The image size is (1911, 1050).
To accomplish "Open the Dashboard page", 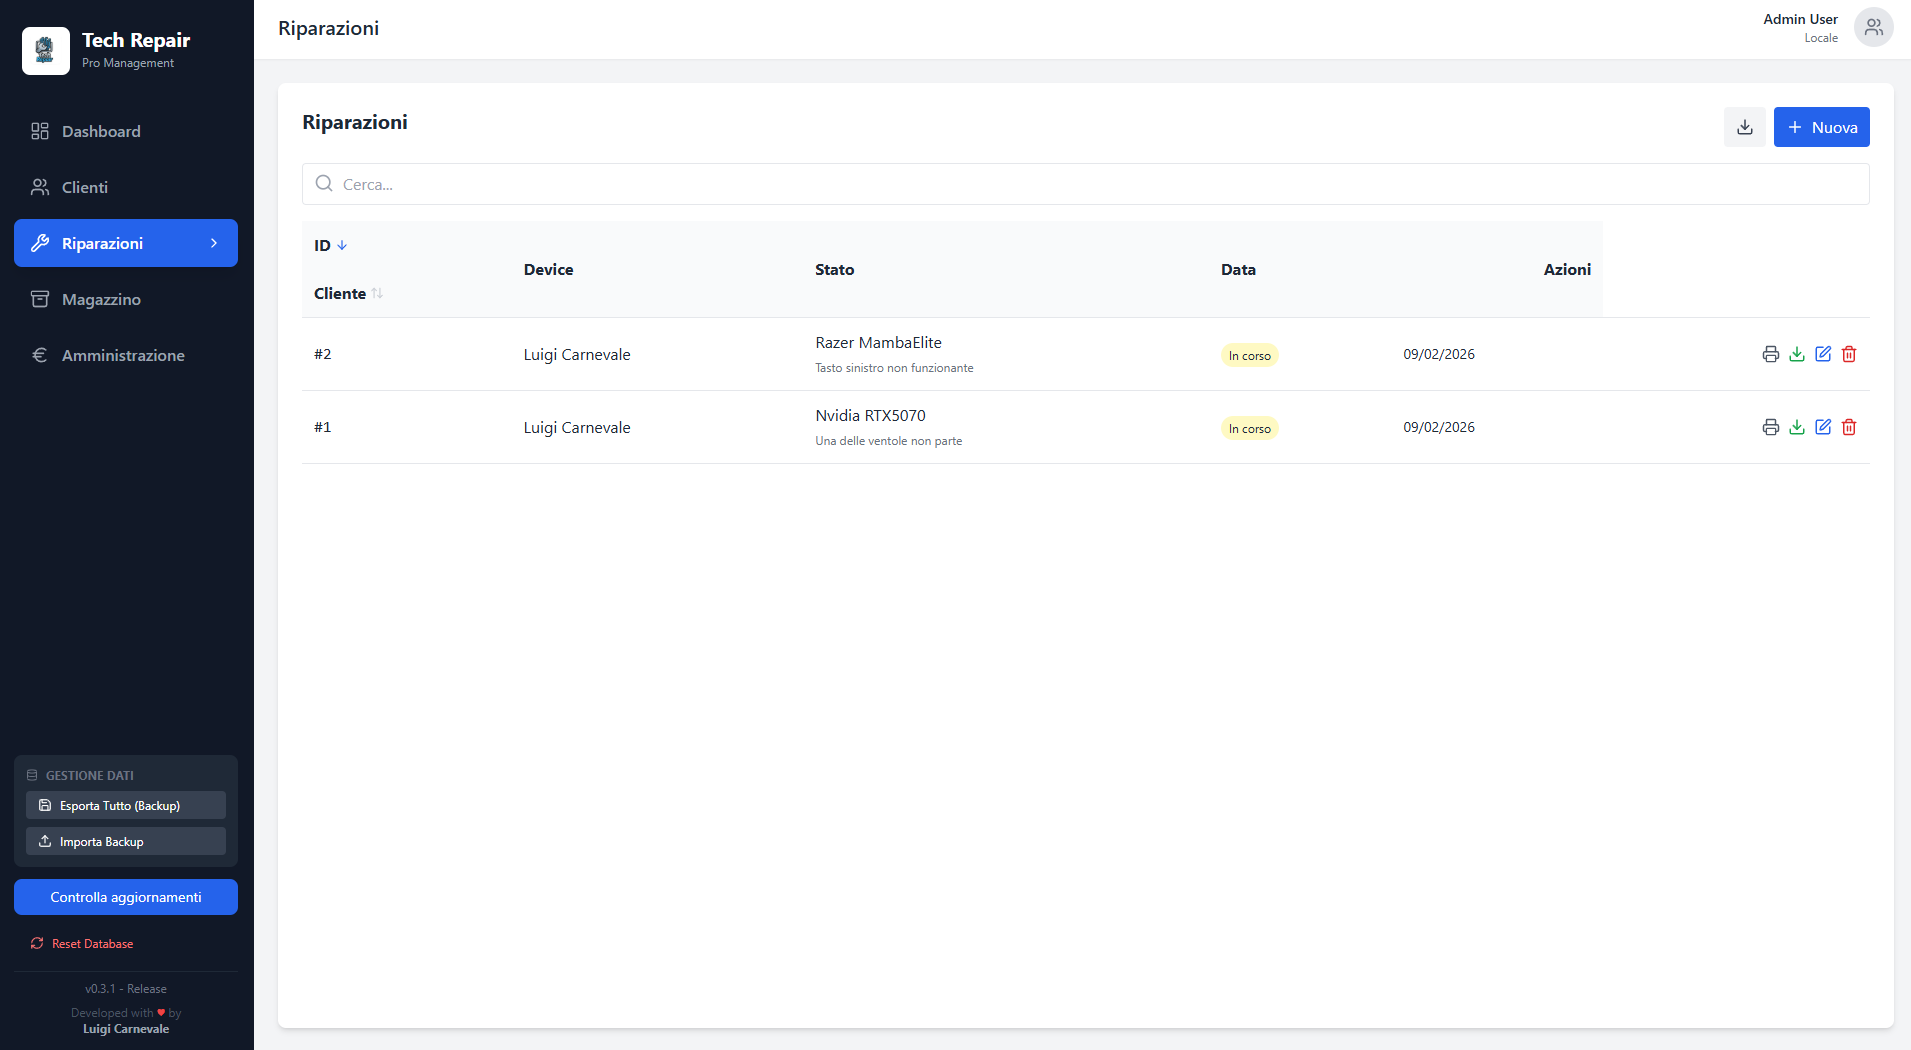I will (101, 131).
